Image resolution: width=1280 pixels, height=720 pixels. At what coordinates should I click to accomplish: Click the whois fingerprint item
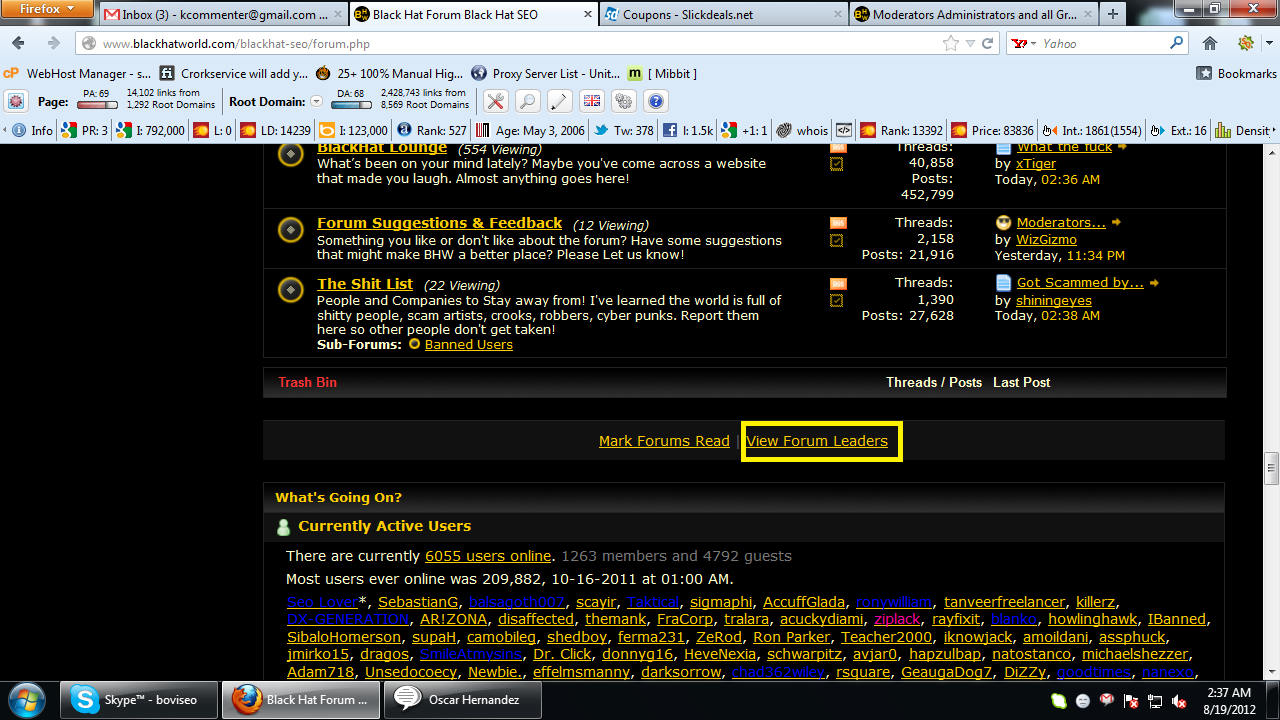point(803,130)
